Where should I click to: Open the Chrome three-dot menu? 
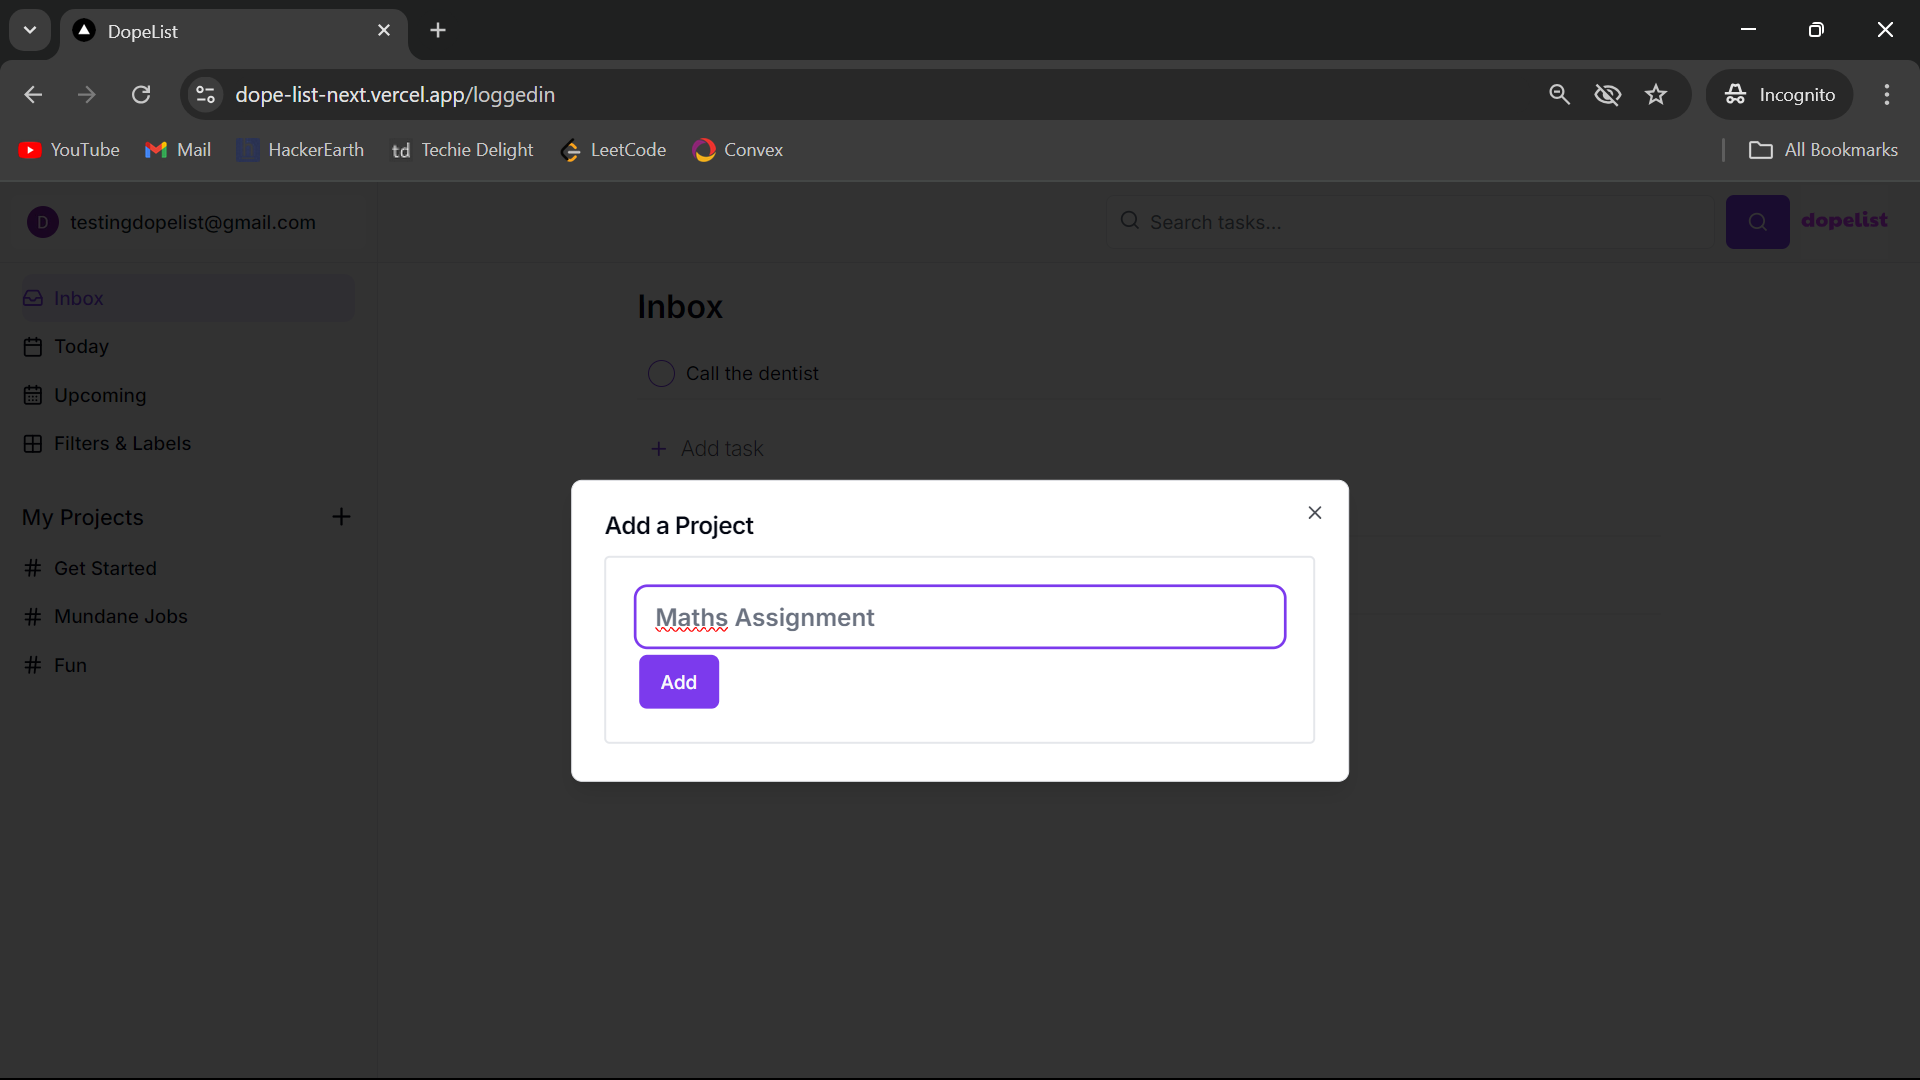(1886, 95)
